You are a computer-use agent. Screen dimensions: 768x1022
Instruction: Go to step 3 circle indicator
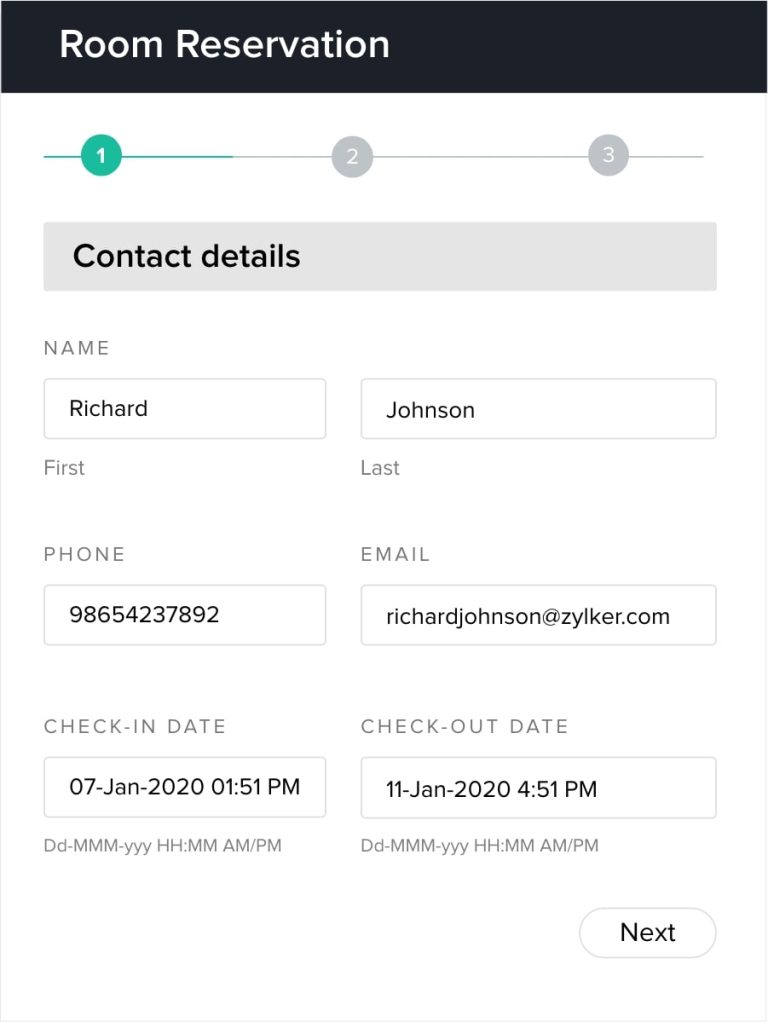(x=608, y=155)
